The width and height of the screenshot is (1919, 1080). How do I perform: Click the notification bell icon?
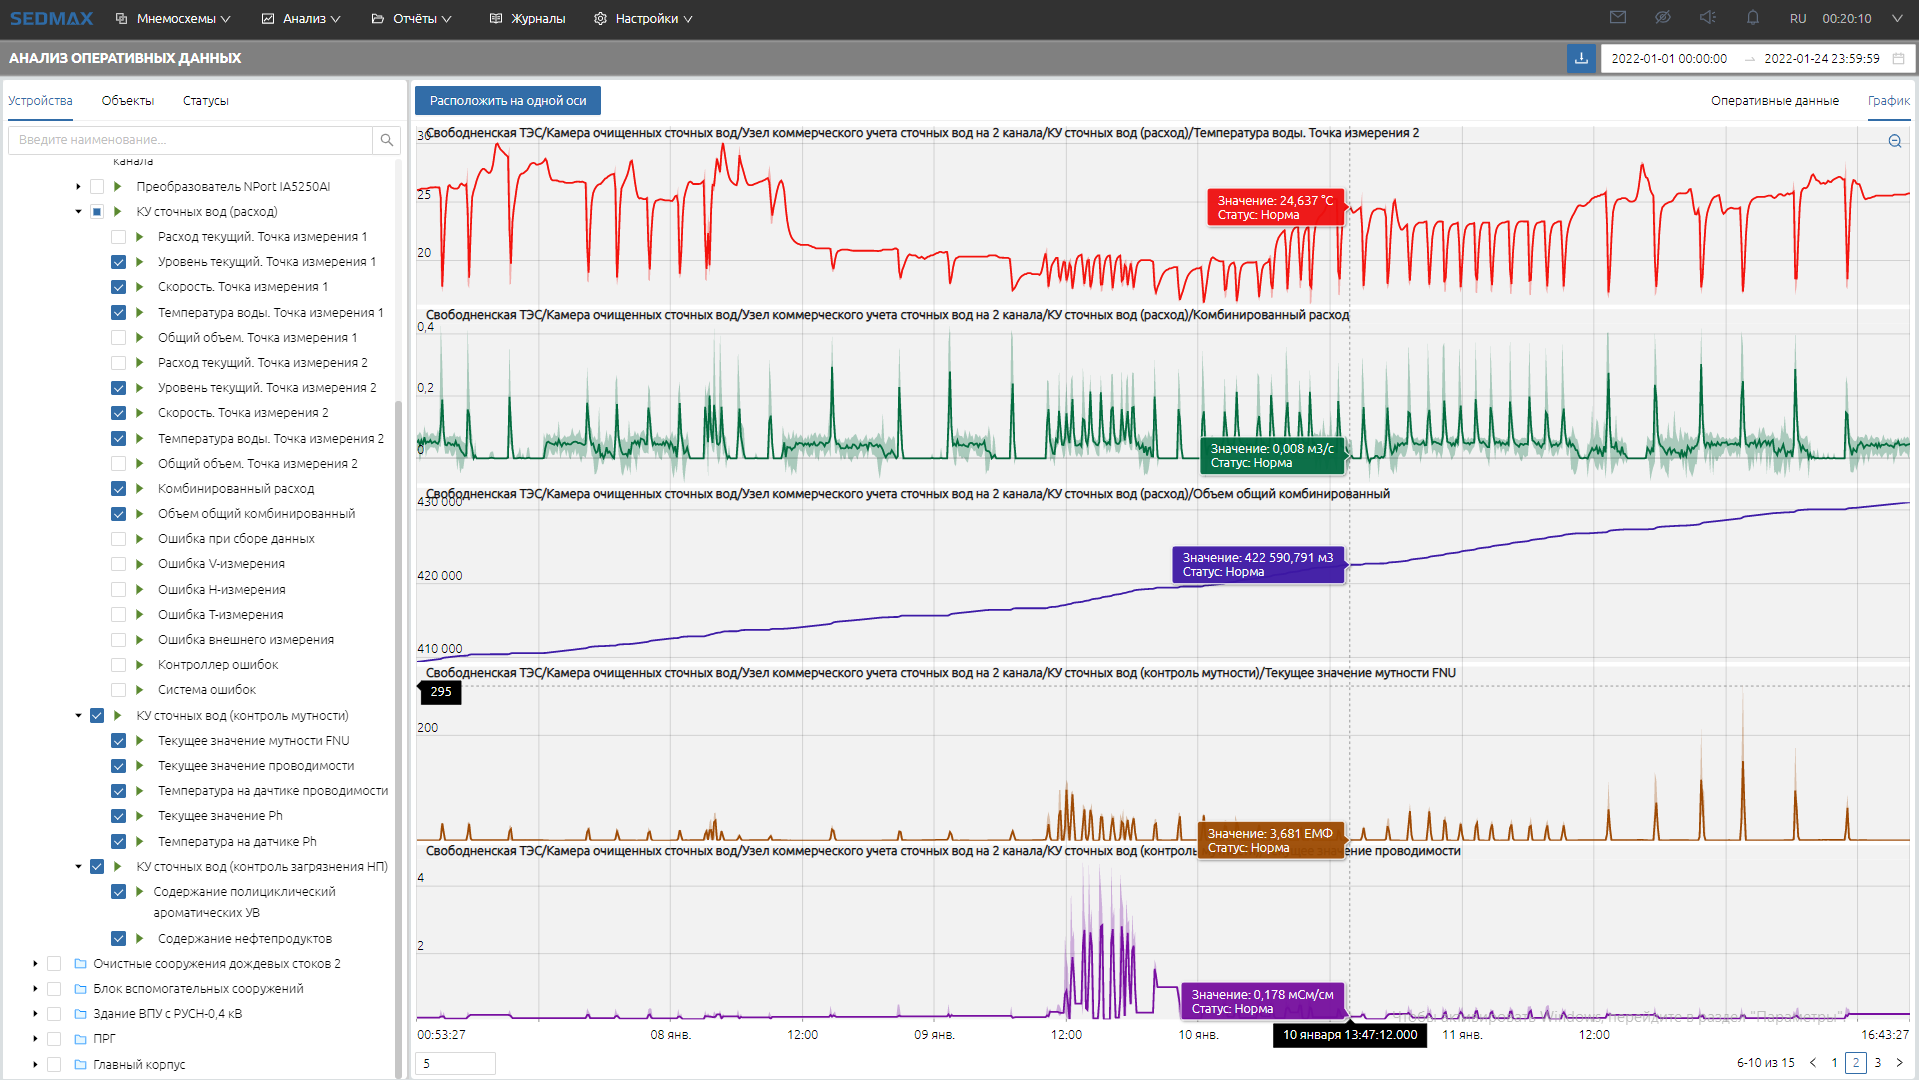(1753, 18)
